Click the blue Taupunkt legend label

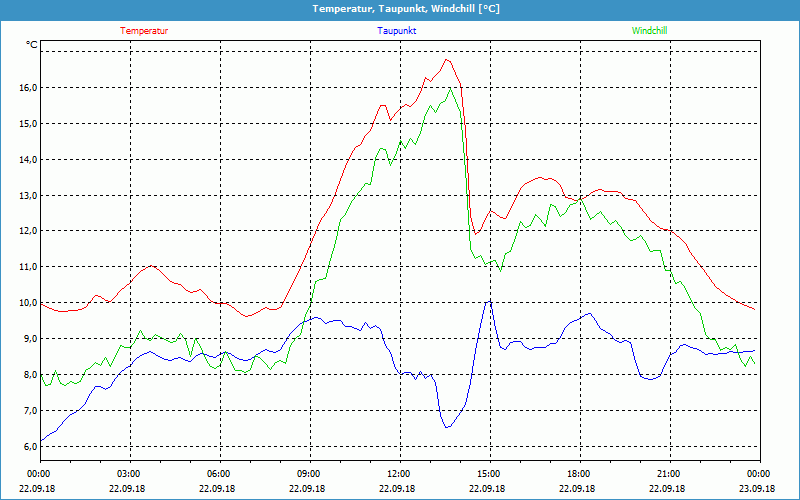[x=396, y=31]
